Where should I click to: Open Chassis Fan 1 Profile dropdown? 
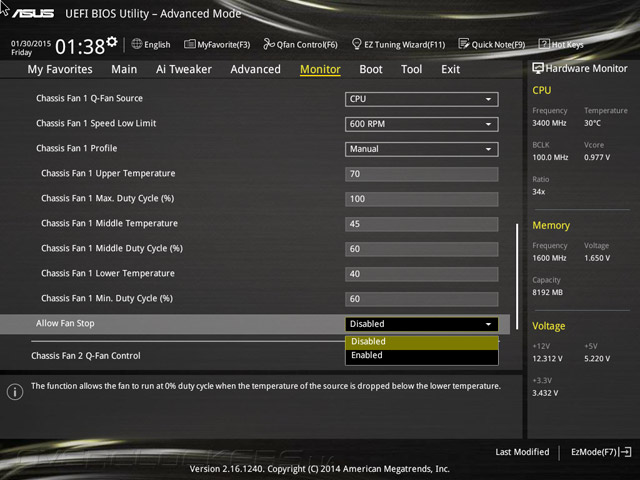[x=422, y=149]
